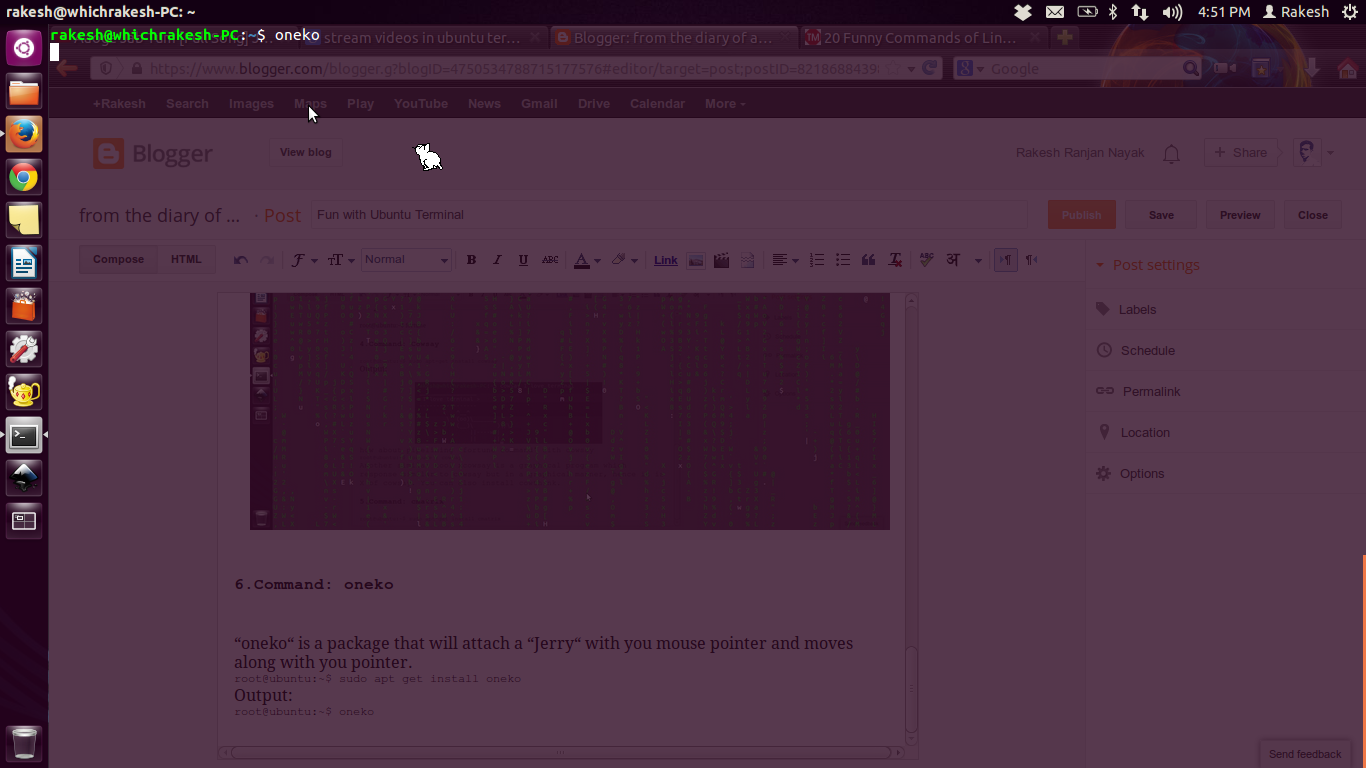This screenshot has height=768, width=1366.
Task: Run spell check on the post
Action: point(927,260)
